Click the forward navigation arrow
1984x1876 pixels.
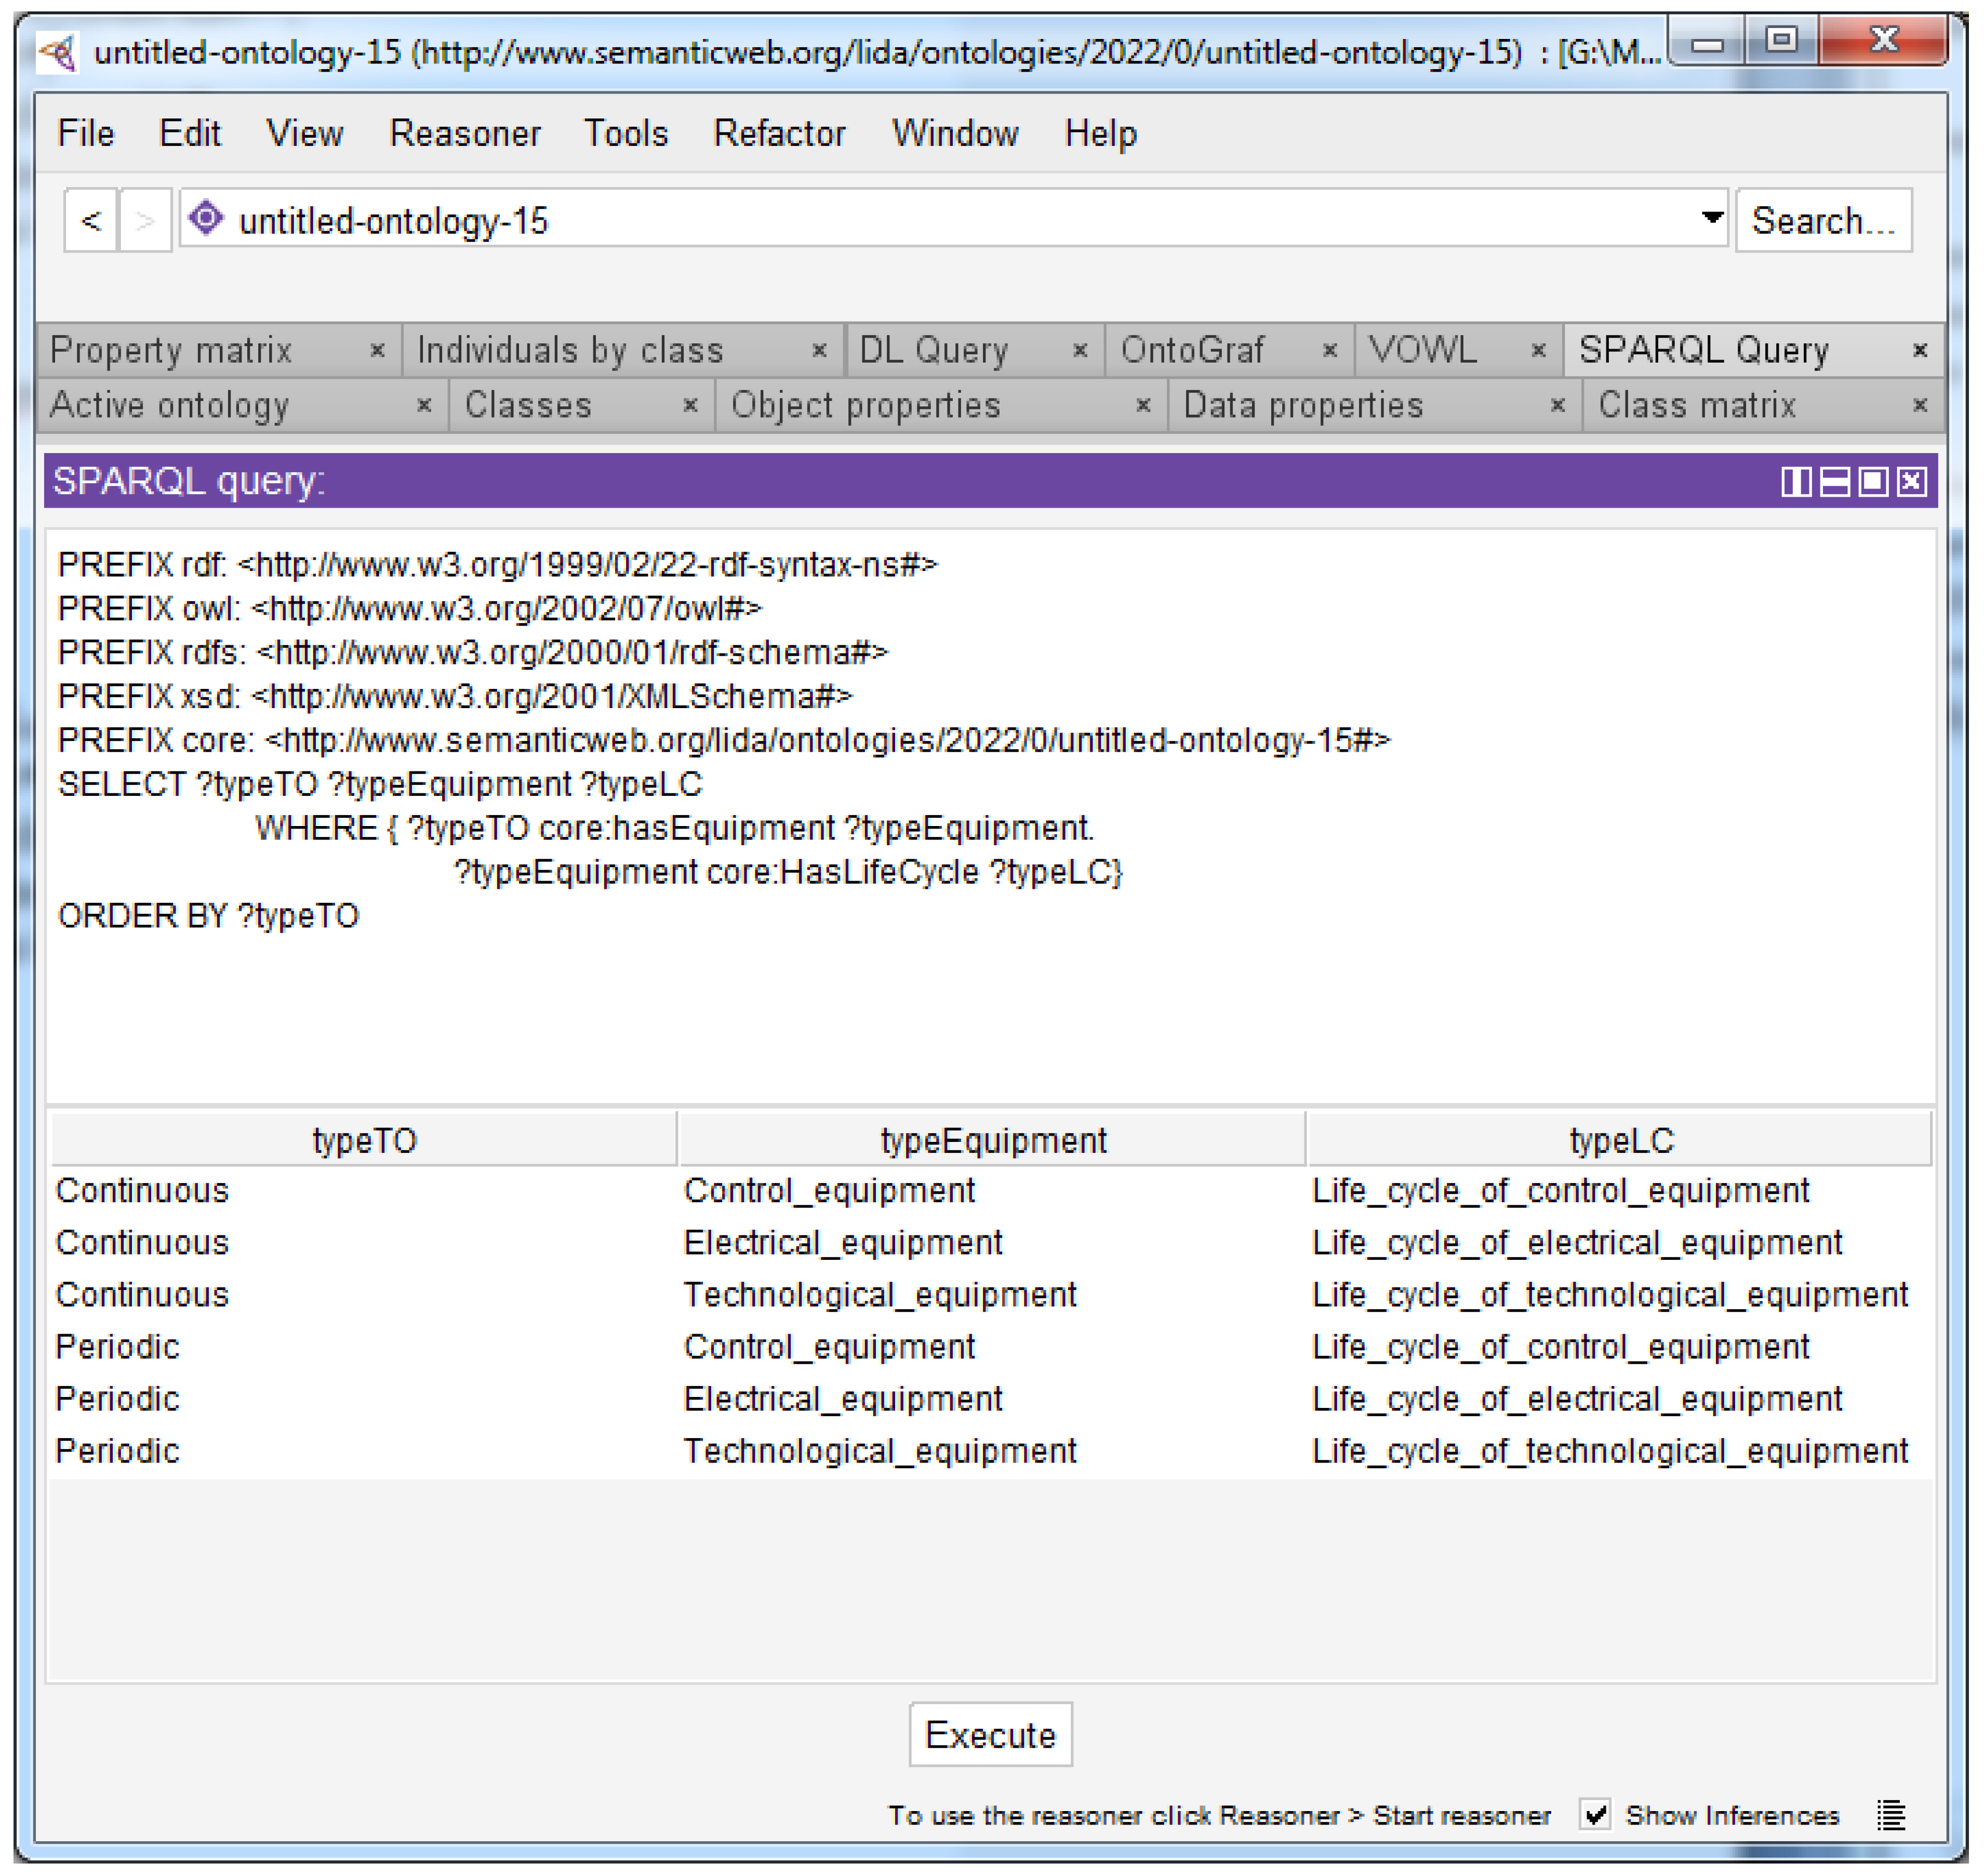[x=145, y=220]
